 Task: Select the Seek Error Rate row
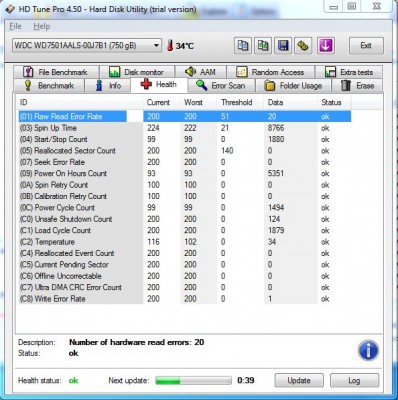click(x=185, y=162)
